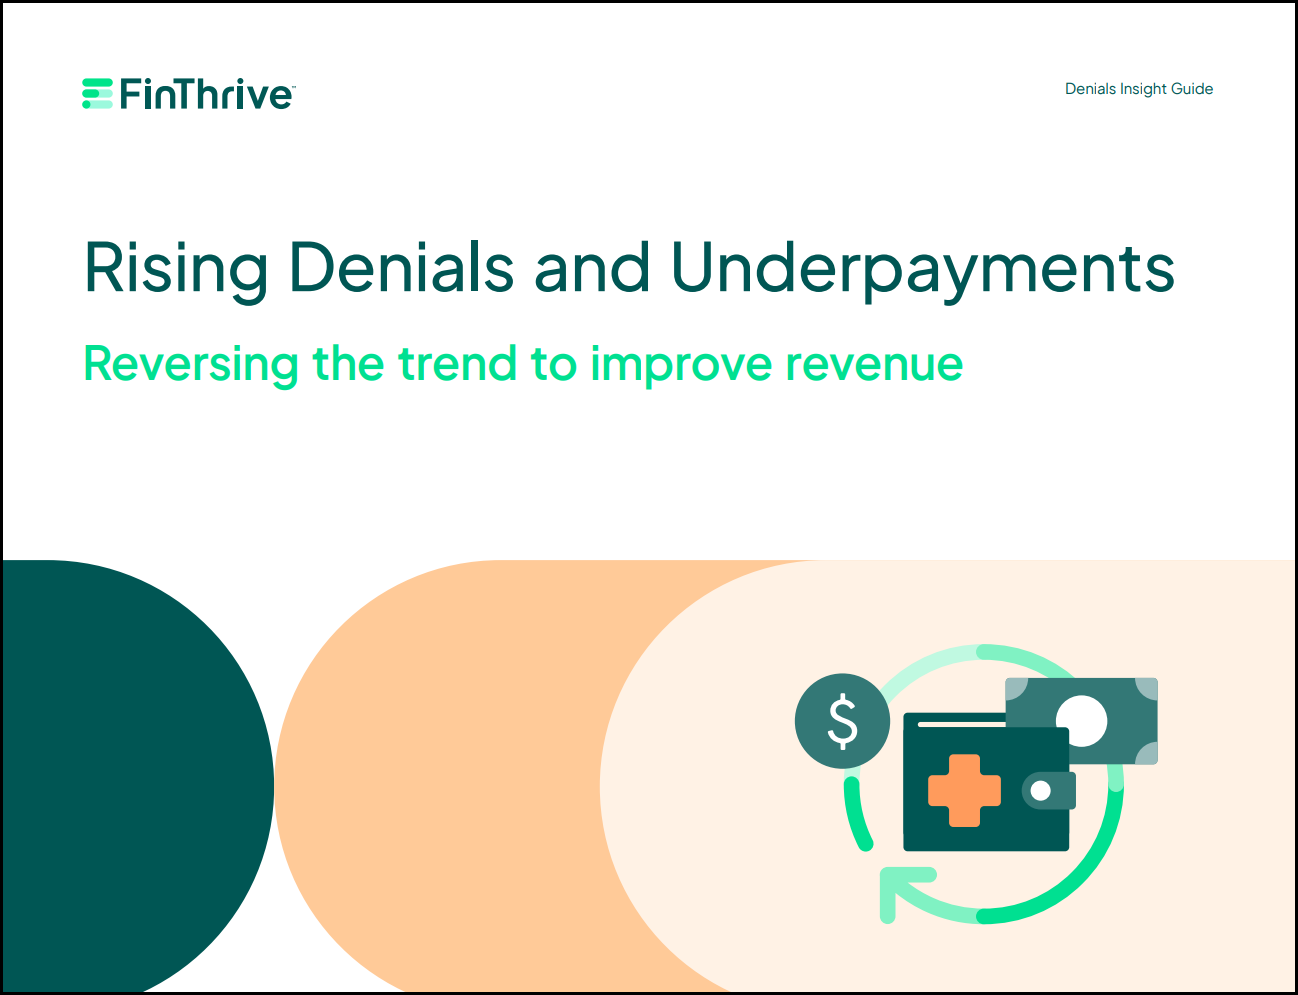This screenshot has width=1298, height=995.
Task: Click the dollar sign coin icon
Action: click(x=842, y=721)
